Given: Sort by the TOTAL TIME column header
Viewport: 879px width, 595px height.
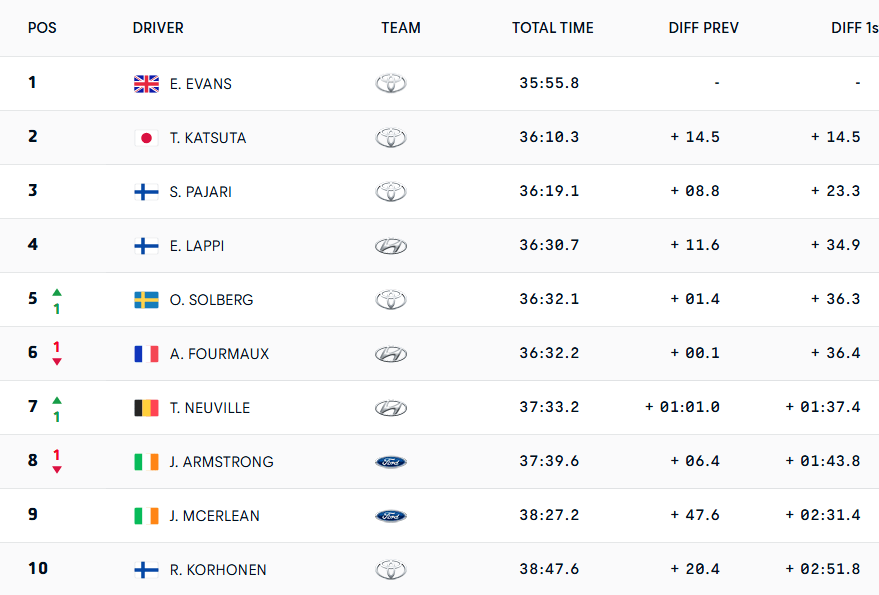Looking at the screenshot, I should [552, 28].
